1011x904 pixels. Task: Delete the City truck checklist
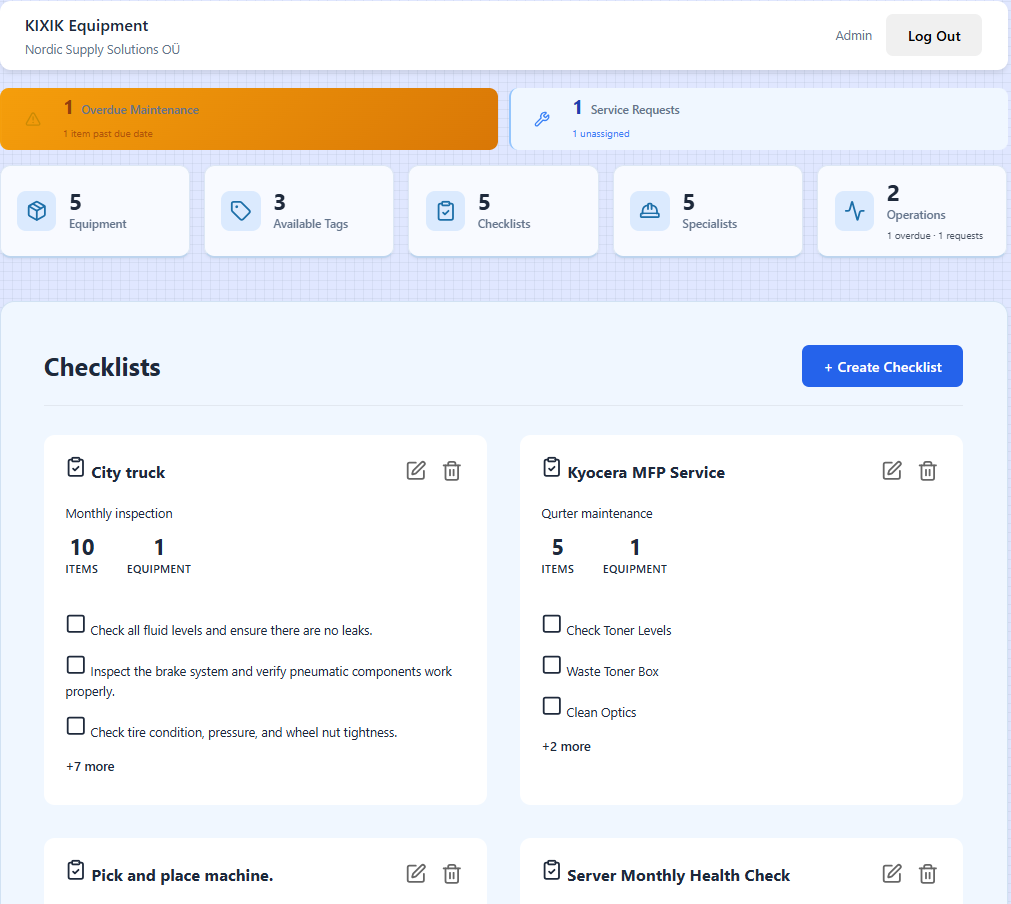[x=452, y=470]
